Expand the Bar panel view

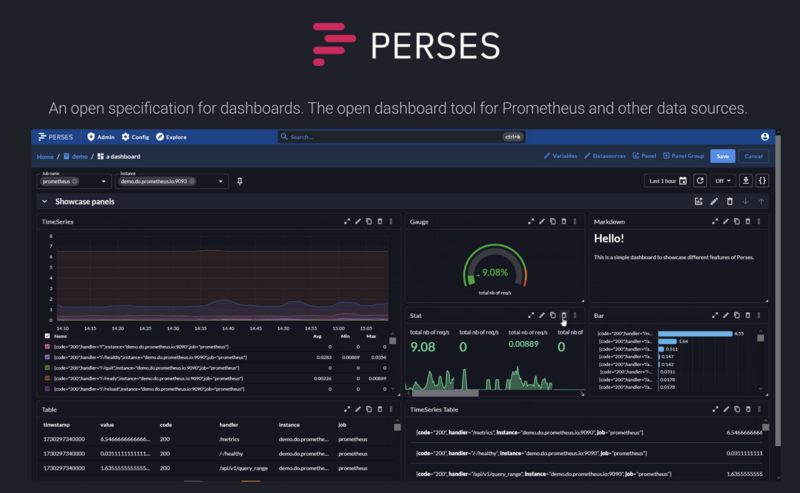[715, 315]
